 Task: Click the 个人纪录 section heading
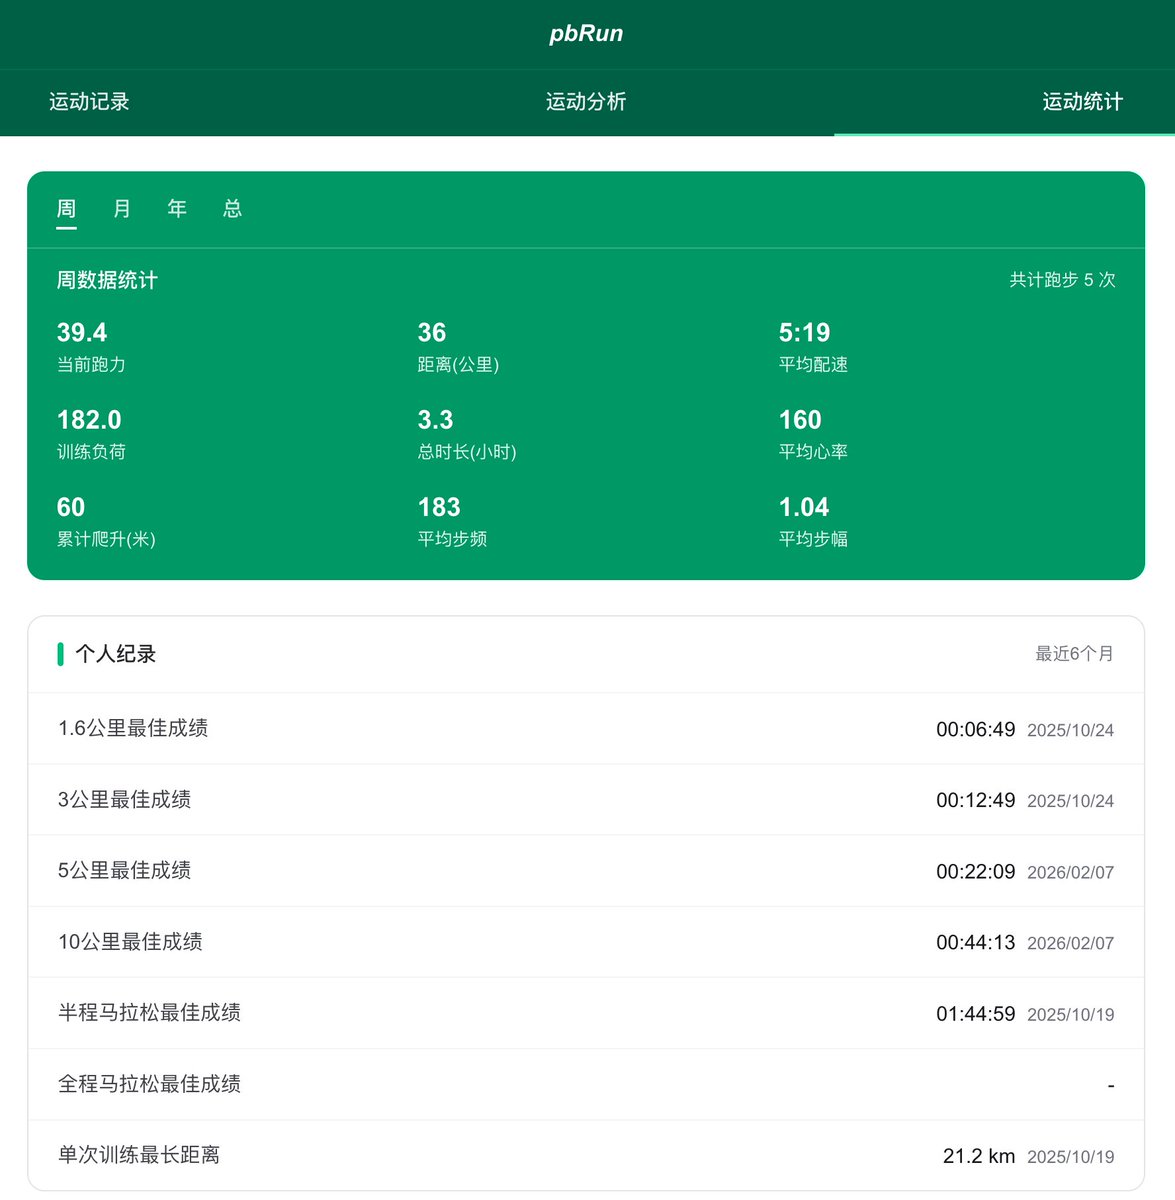pyautogui.click(x=116, y=654)
